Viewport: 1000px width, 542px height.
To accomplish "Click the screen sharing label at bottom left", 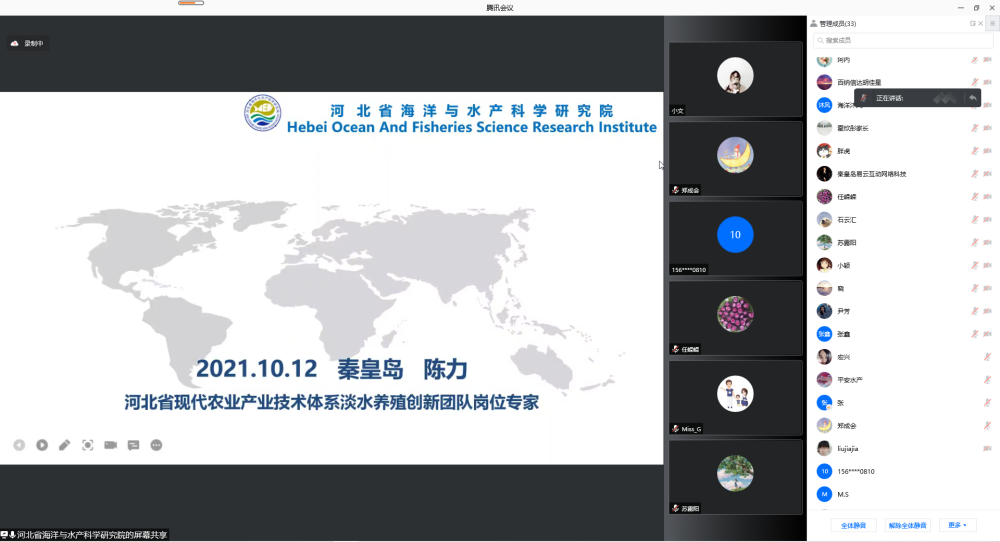I will tap(85, 535).
